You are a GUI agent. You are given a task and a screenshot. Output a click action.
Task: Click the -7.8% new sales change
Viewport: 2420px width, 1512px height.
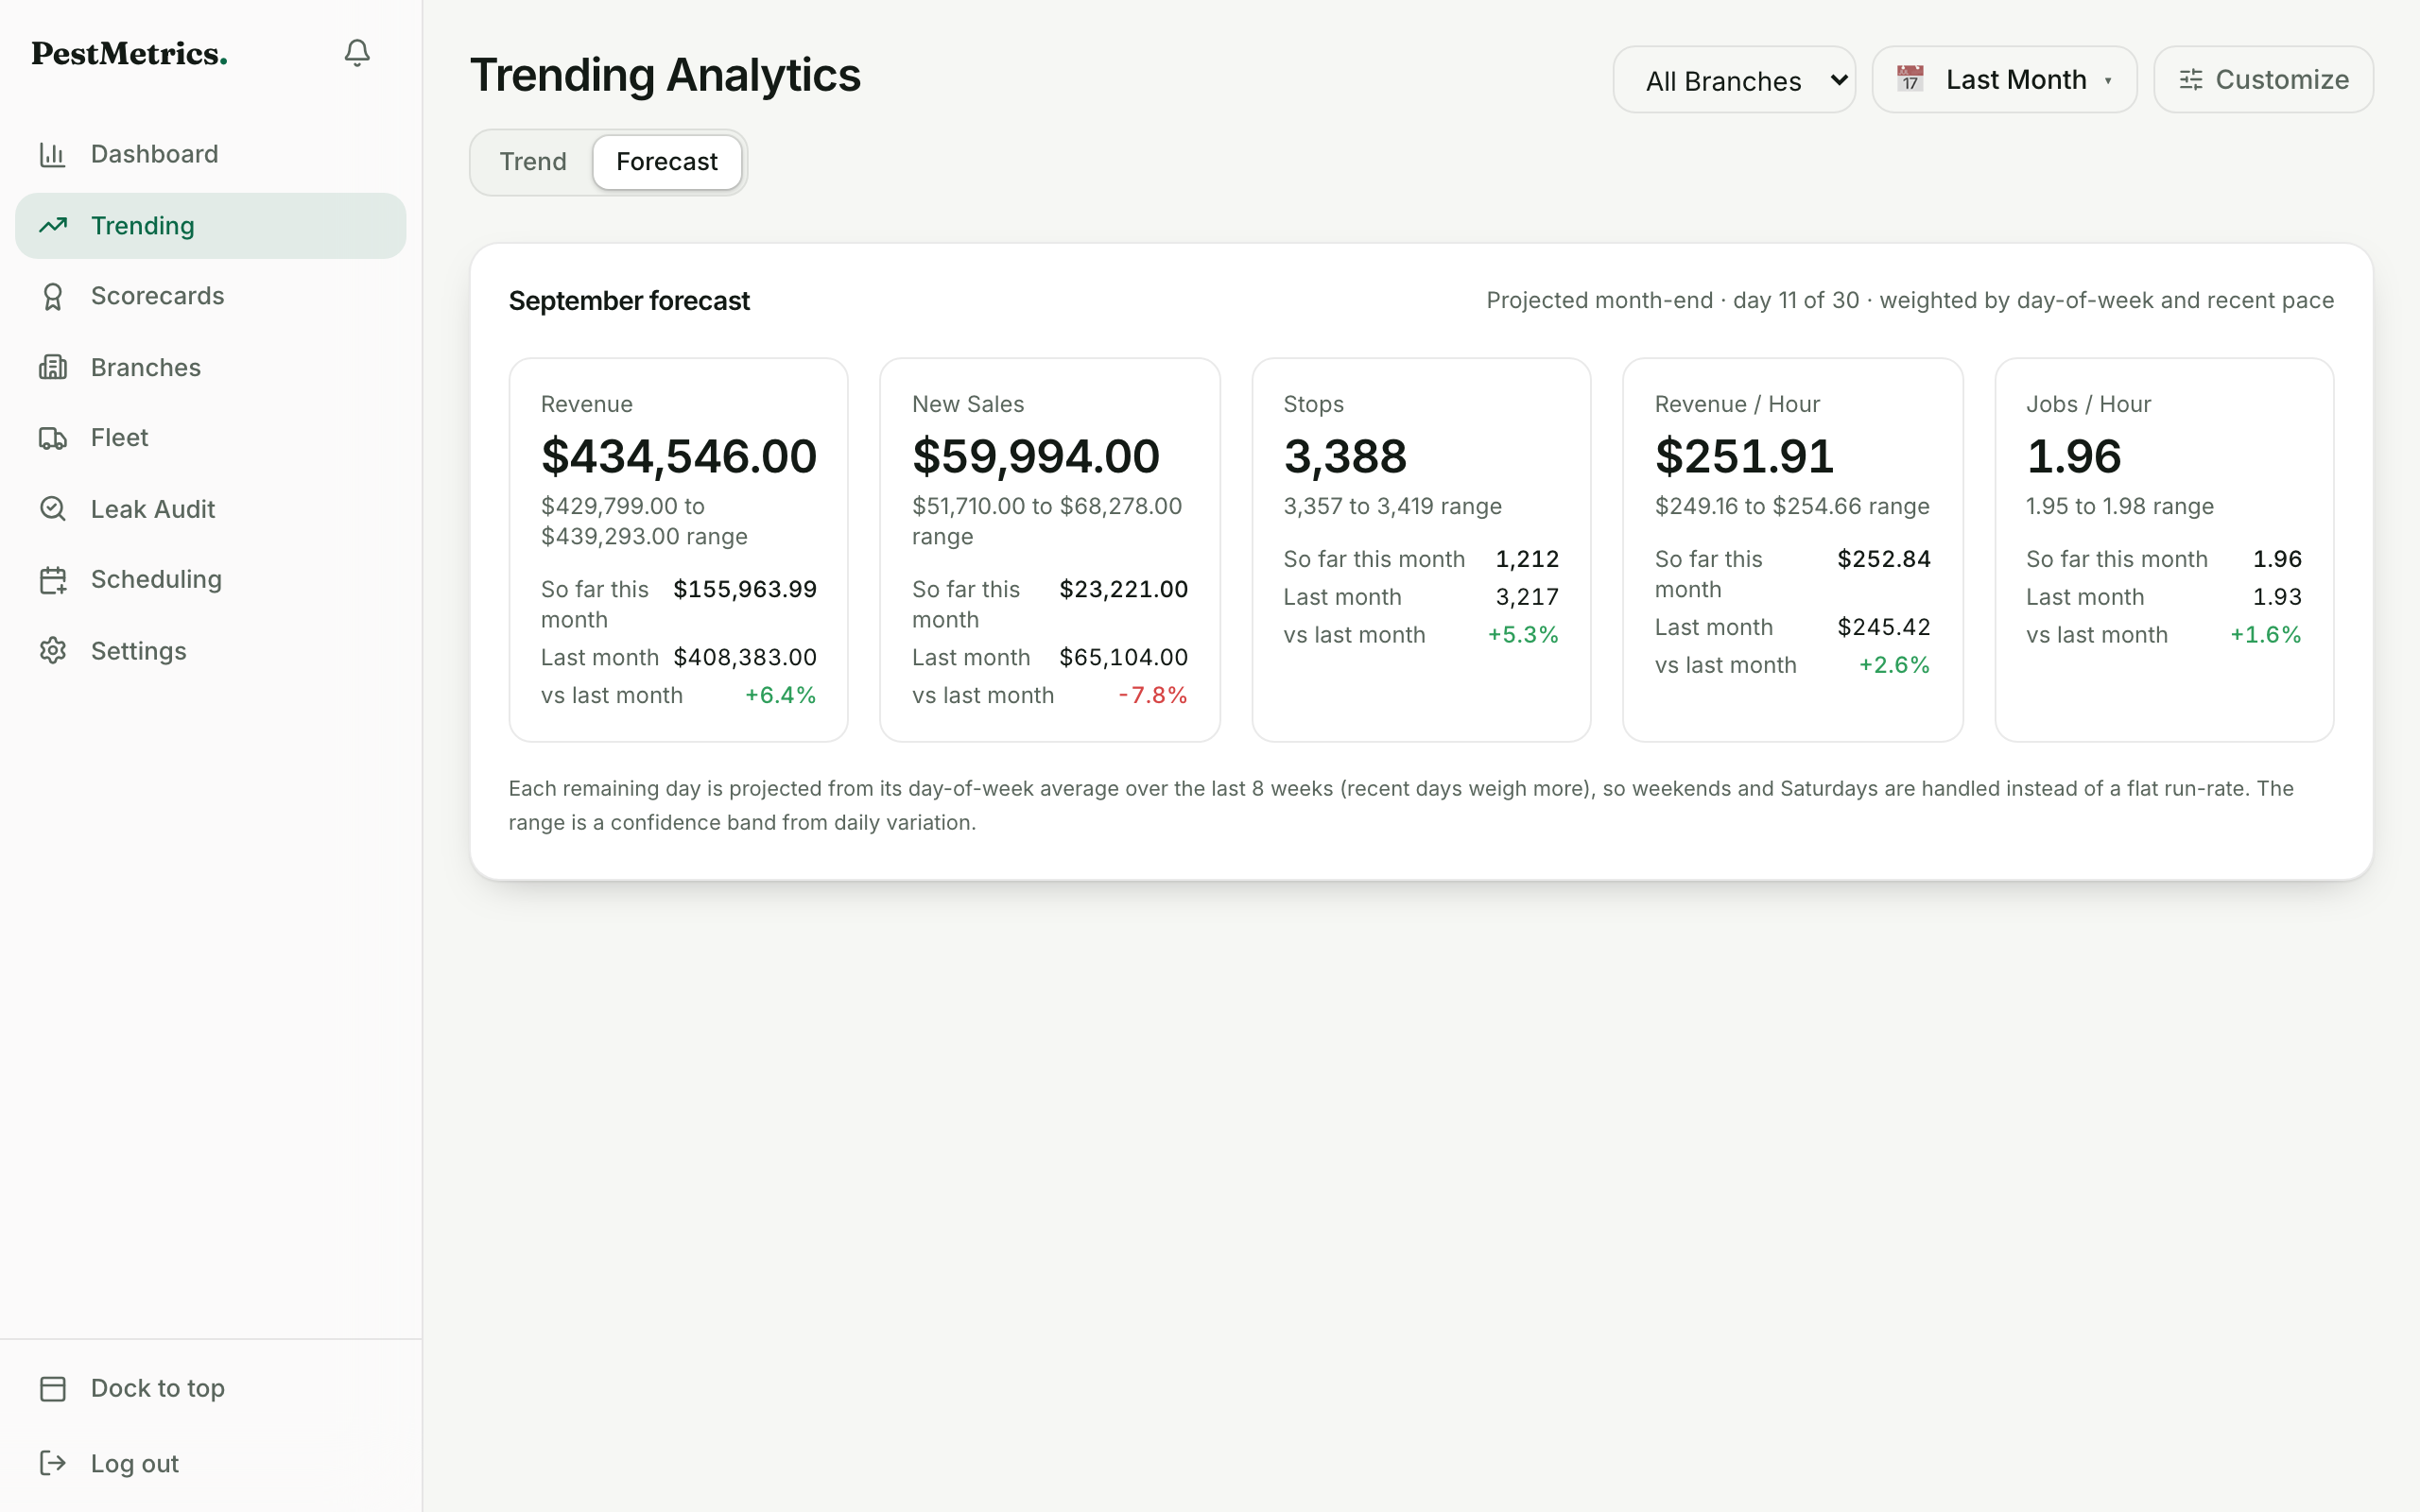[1152, 695]
